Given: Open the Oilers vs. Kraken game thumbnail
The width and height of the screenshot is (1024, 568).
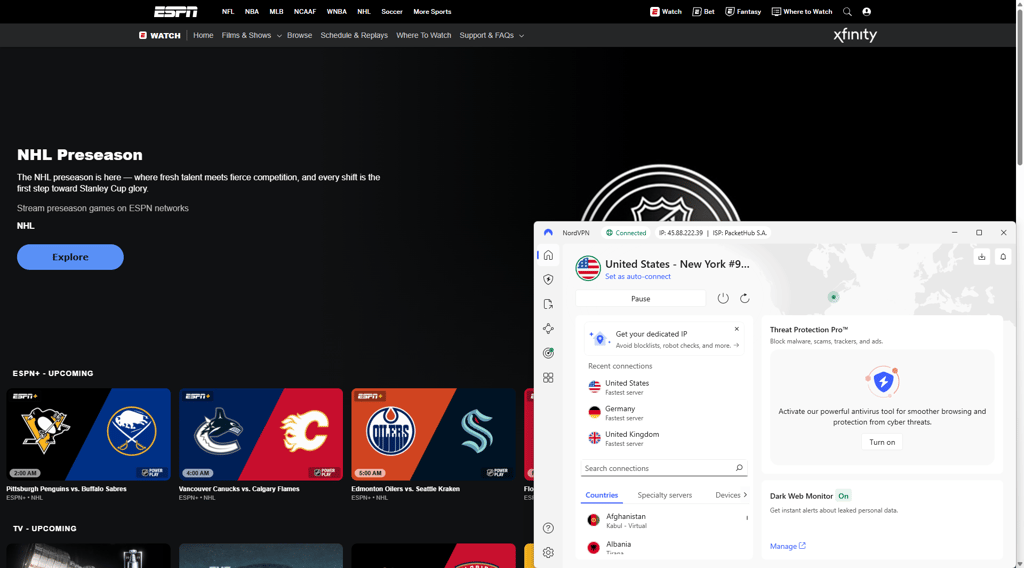Looking at the screenshot, I should 433,434.
